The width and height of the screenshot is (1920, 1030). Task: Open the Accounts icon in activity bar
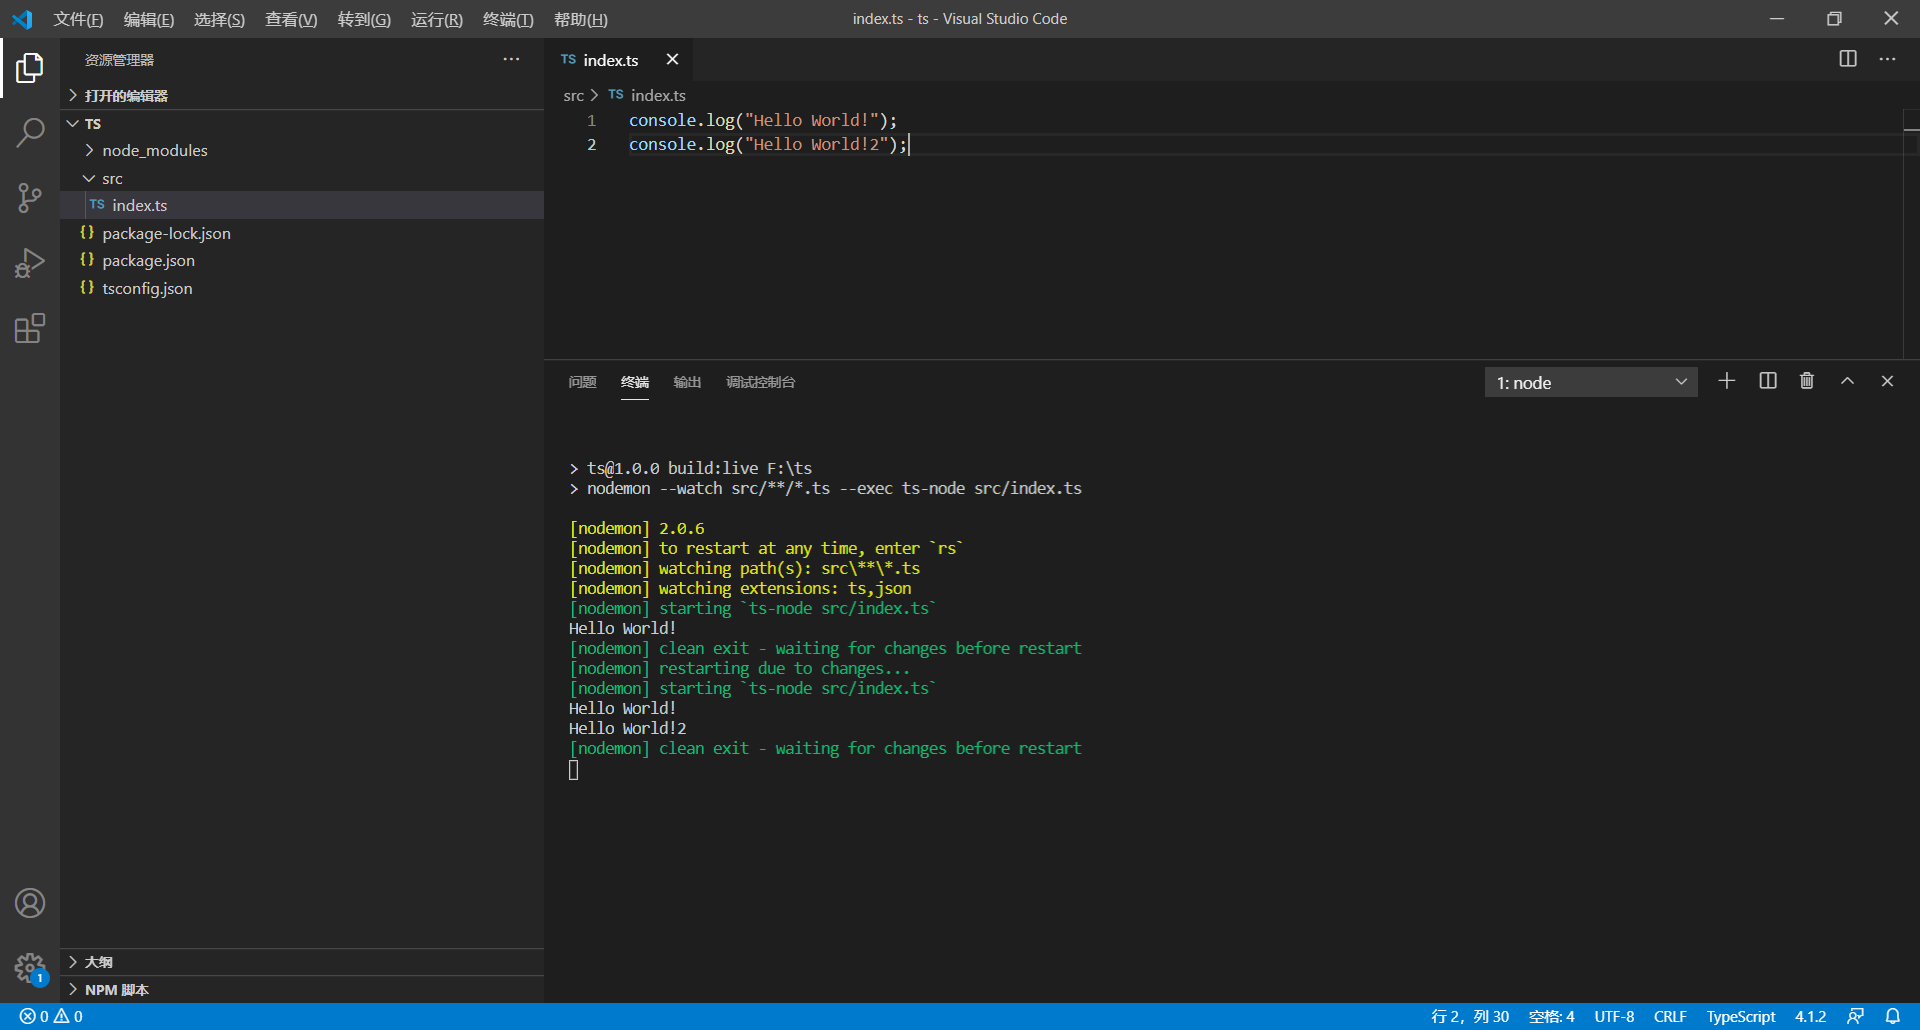[30, 903]
